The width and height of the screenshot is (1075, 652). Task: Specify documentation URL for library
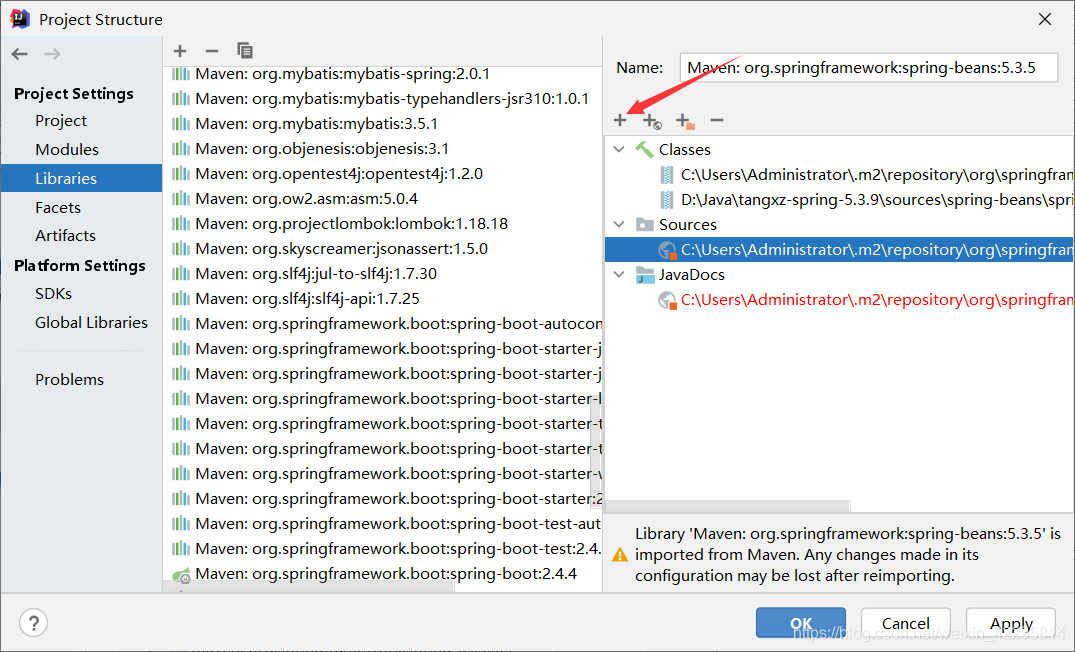point(652,121)
